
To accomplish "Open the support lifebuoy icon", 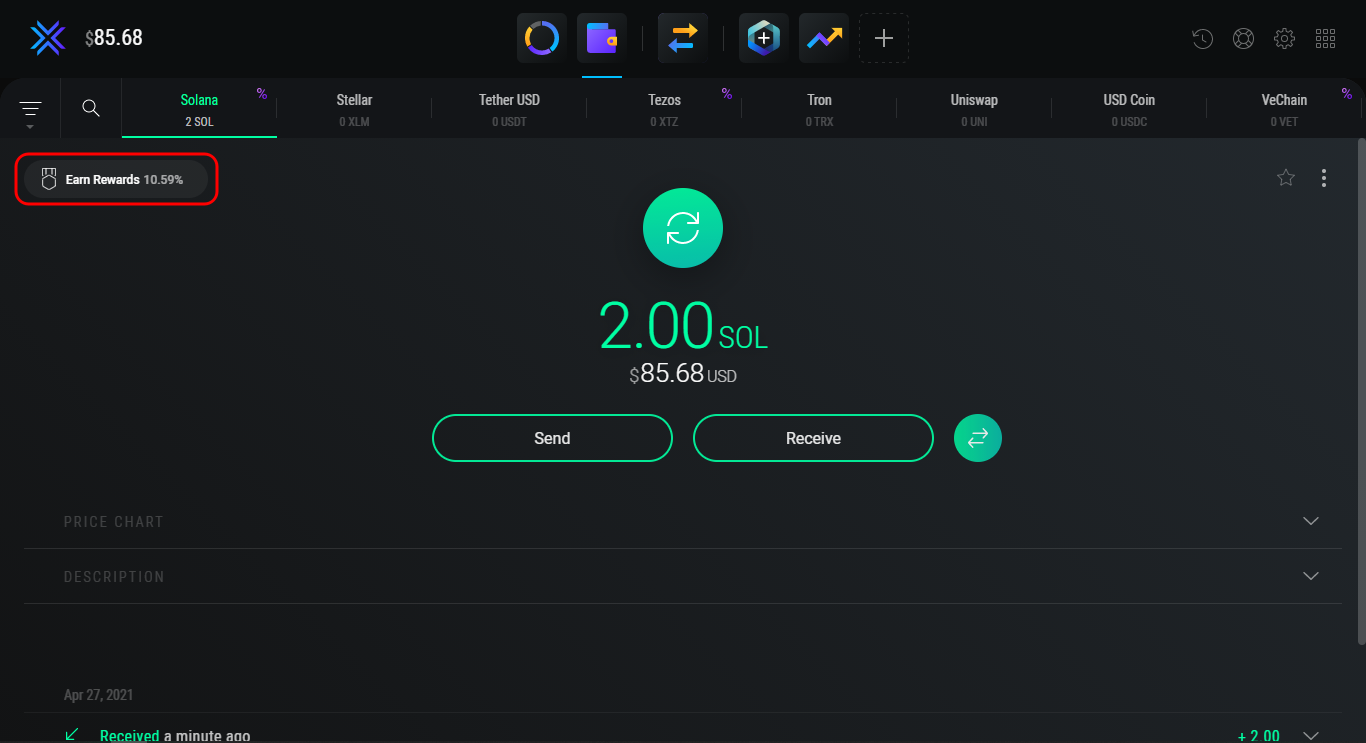I will 1243,39.
